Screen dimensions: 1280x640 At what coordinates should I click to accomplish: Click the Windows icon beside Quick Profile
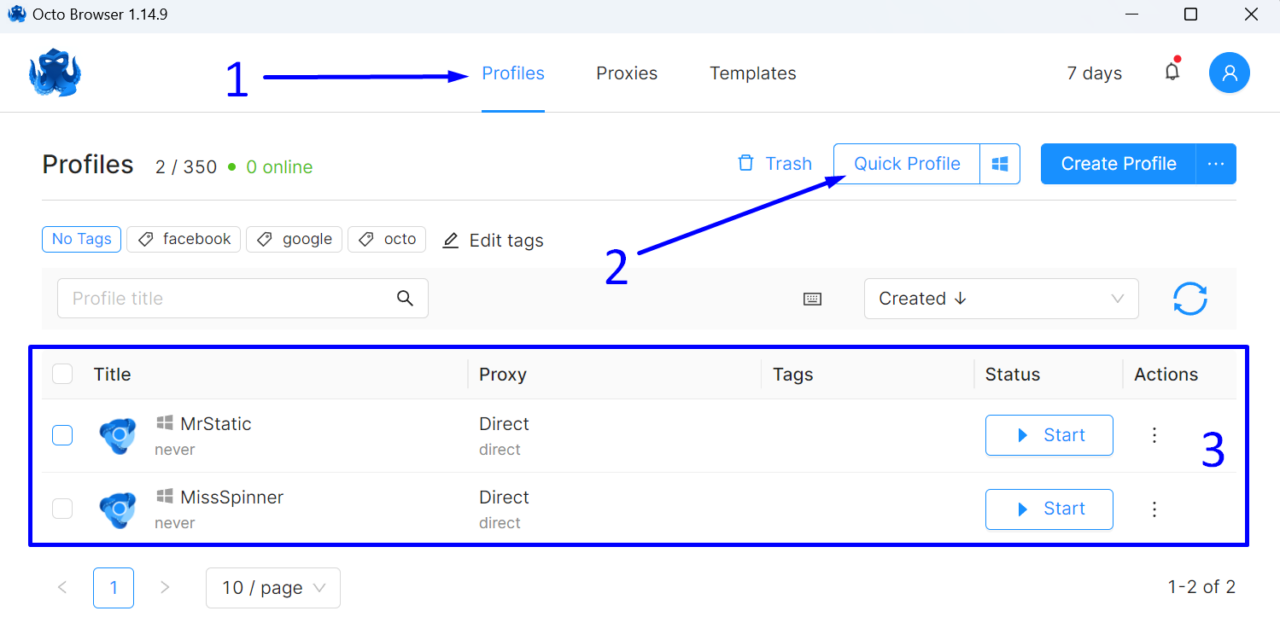tap(1000, 163)
